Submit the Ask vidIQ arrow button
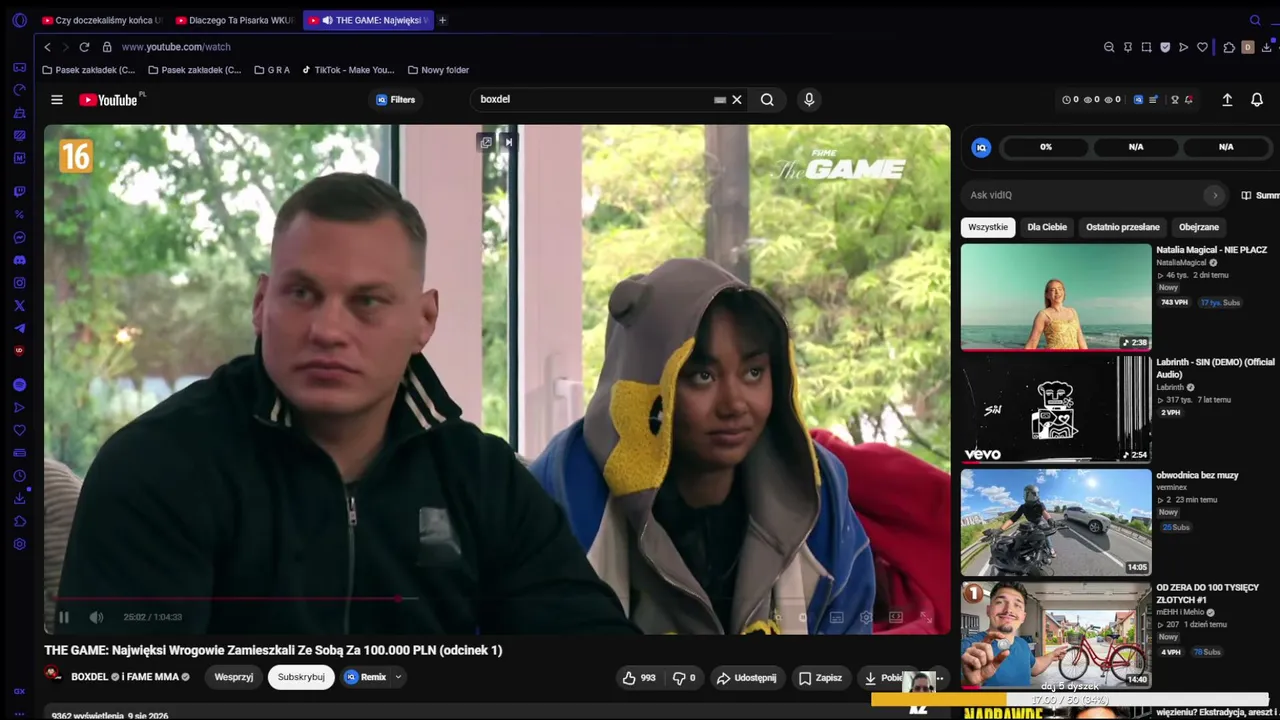 click(x=1215, y=195)
